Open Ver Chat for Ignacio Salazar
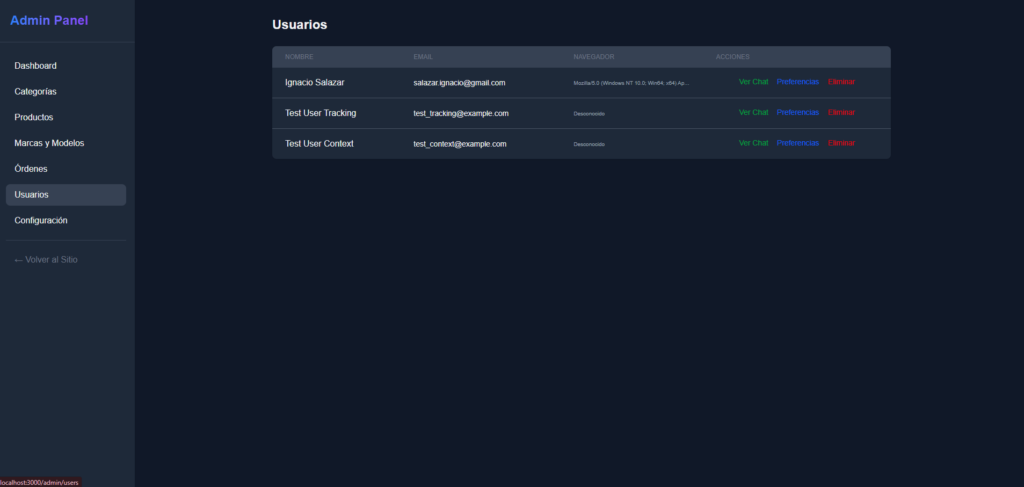The width and height of the screenshot is (1024, 487). pos(753,82)
